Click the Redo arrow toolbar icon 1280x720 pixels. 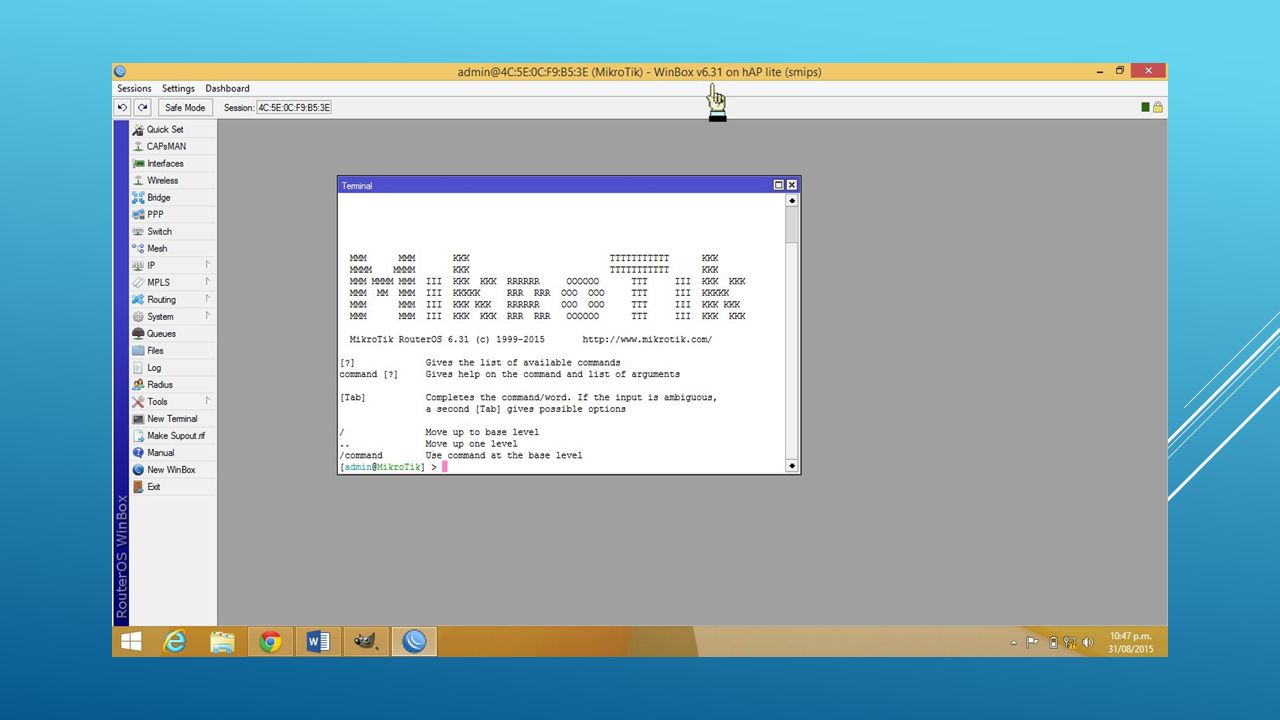tap(142, 107)
